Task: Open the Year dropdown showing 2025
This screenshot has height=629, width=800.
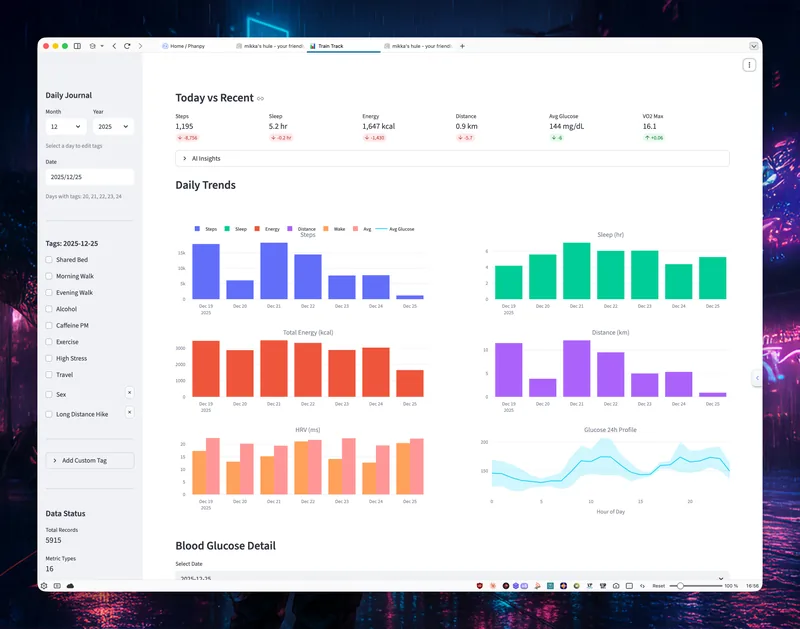Action: [x=113, y=127]
